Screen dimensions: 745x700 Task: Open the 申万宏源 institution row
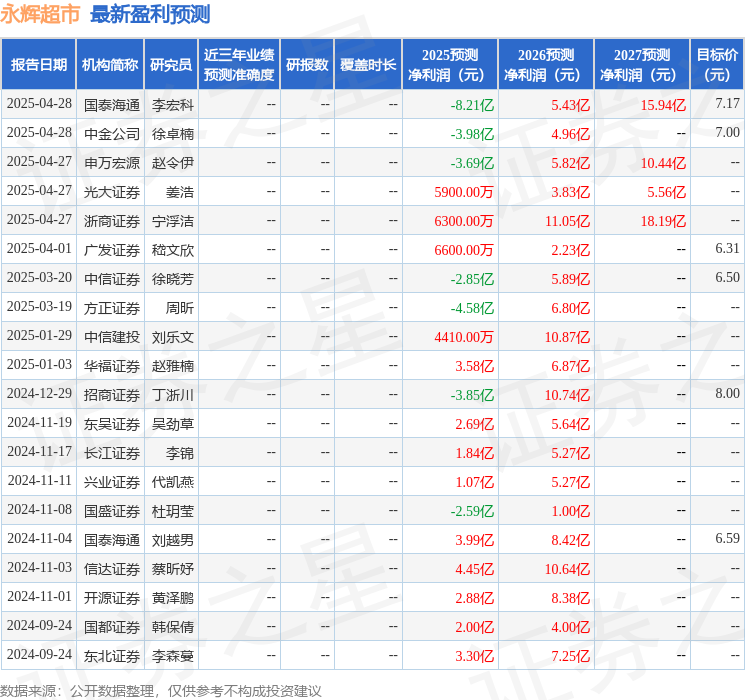[112, 162]
